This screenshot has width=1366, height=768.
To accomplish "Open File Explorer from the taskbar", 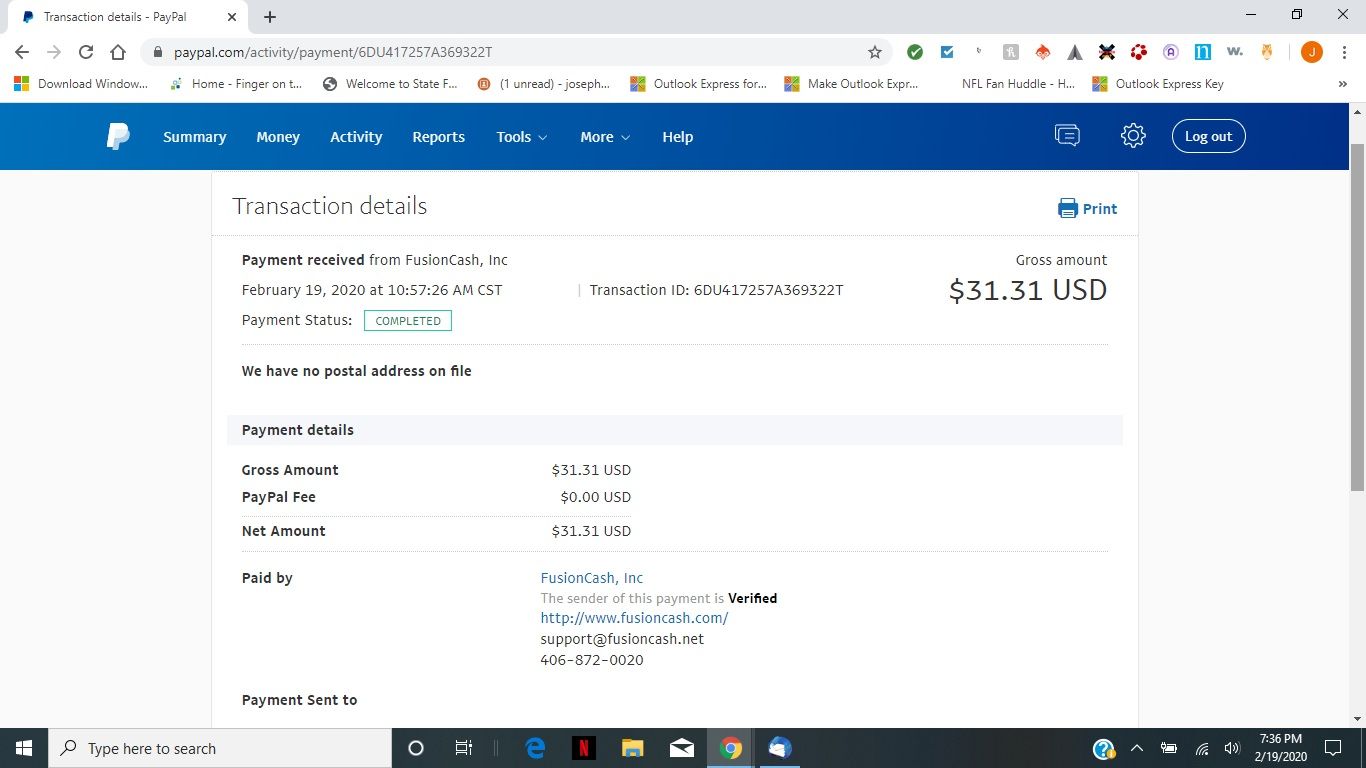I will (633, 748).
